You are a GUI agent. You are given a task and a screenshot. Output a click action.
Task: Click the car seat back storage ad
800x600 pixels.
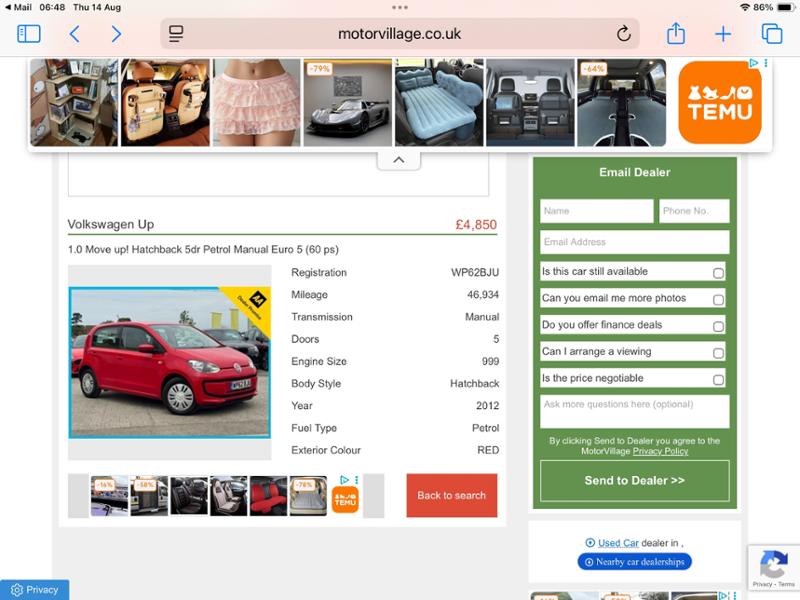pyautogui.click(x=530, y=103)
